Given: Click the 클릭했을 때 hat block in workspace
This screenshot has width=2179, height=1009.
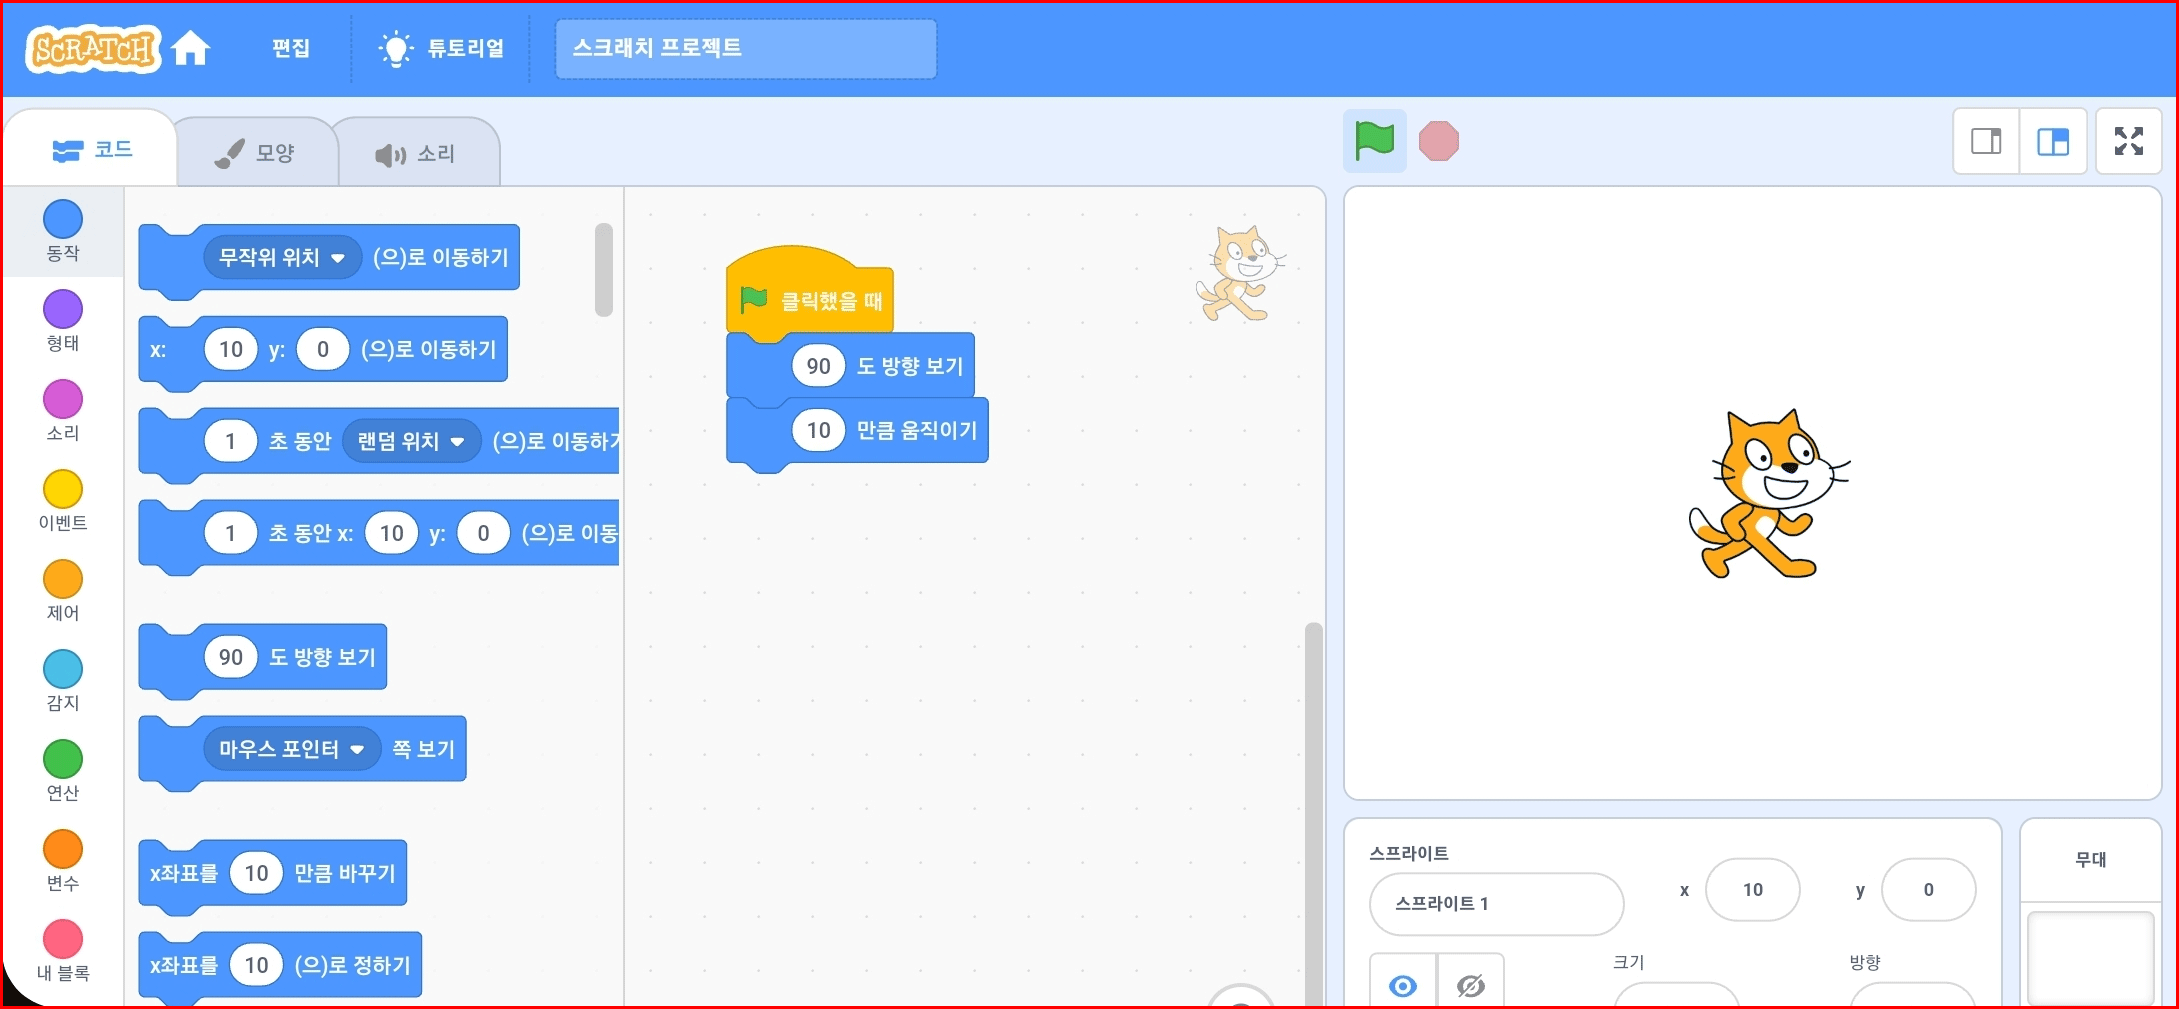Looking at the screenshot, I should (x=810, y=292).
